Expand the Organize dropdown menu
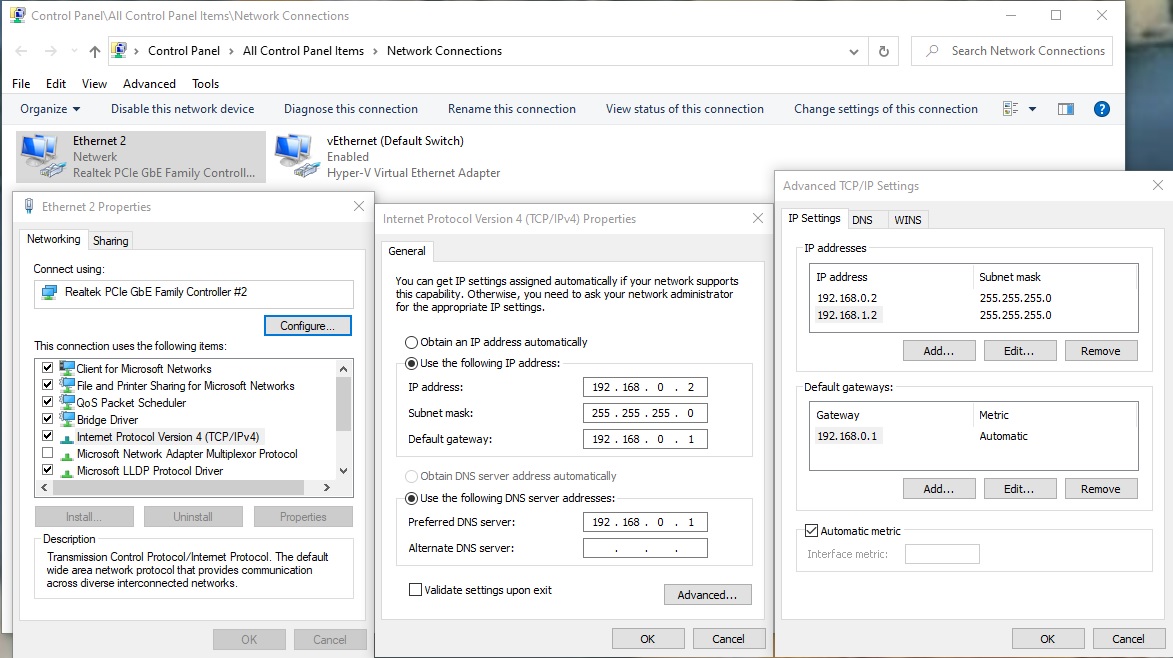Image resolution: width=1173 pixels, height=658 pixels. 50,109
